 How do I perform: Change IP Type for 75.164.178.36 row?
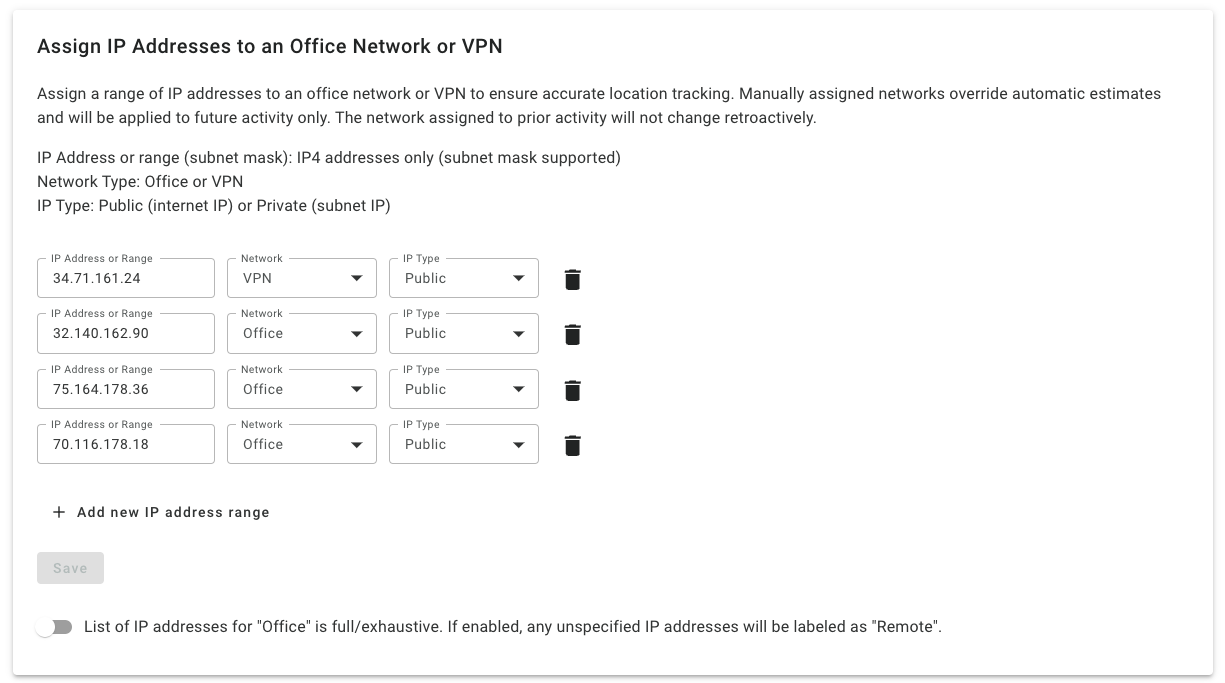[x=464, y=389]
